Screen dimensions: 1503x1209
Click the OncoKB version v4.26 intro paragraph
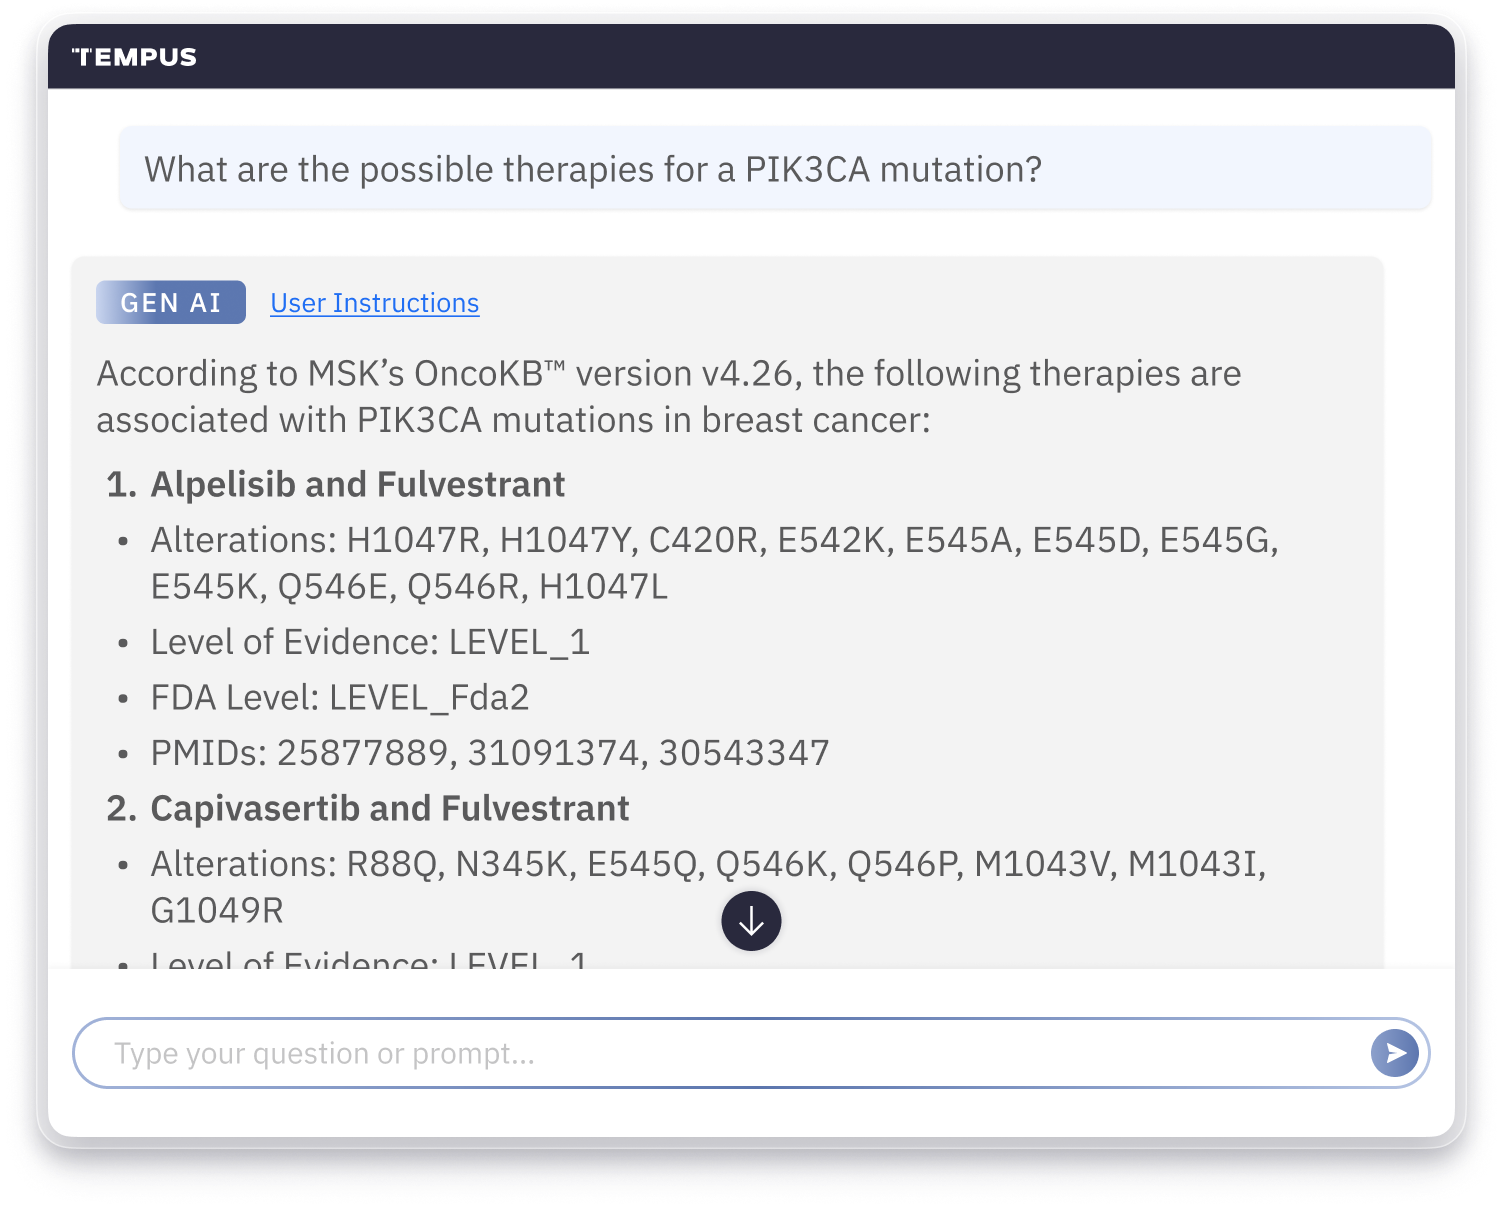pyautogui.click(x=669, y=397)
